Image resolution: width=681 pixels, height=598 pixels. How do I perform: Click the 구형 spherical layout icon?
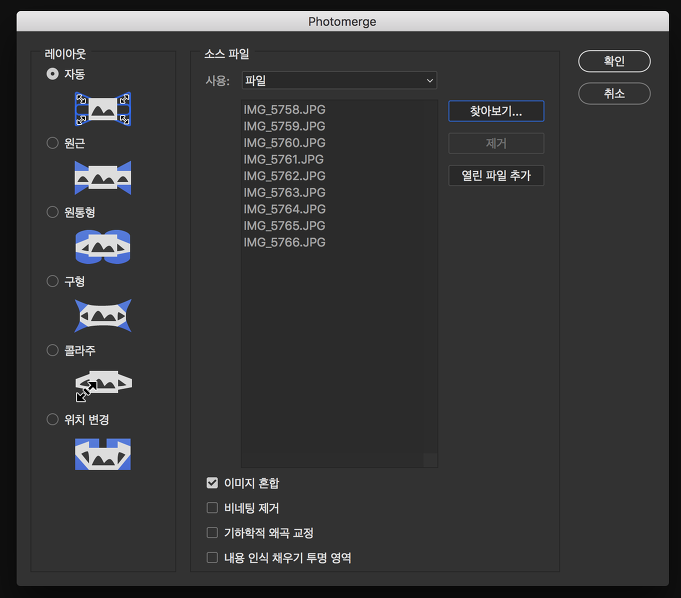103,316
